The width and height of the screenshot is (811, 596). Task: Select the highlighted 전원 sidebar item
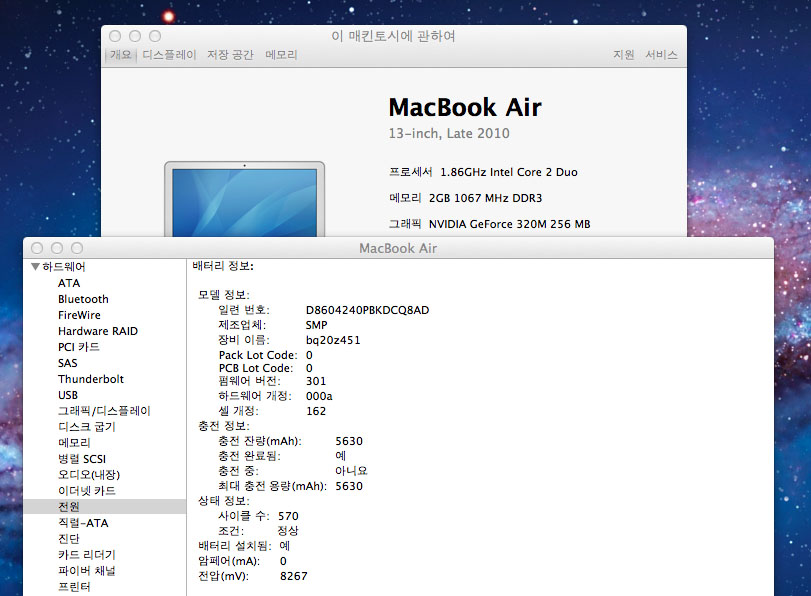[x=69, y=507]
